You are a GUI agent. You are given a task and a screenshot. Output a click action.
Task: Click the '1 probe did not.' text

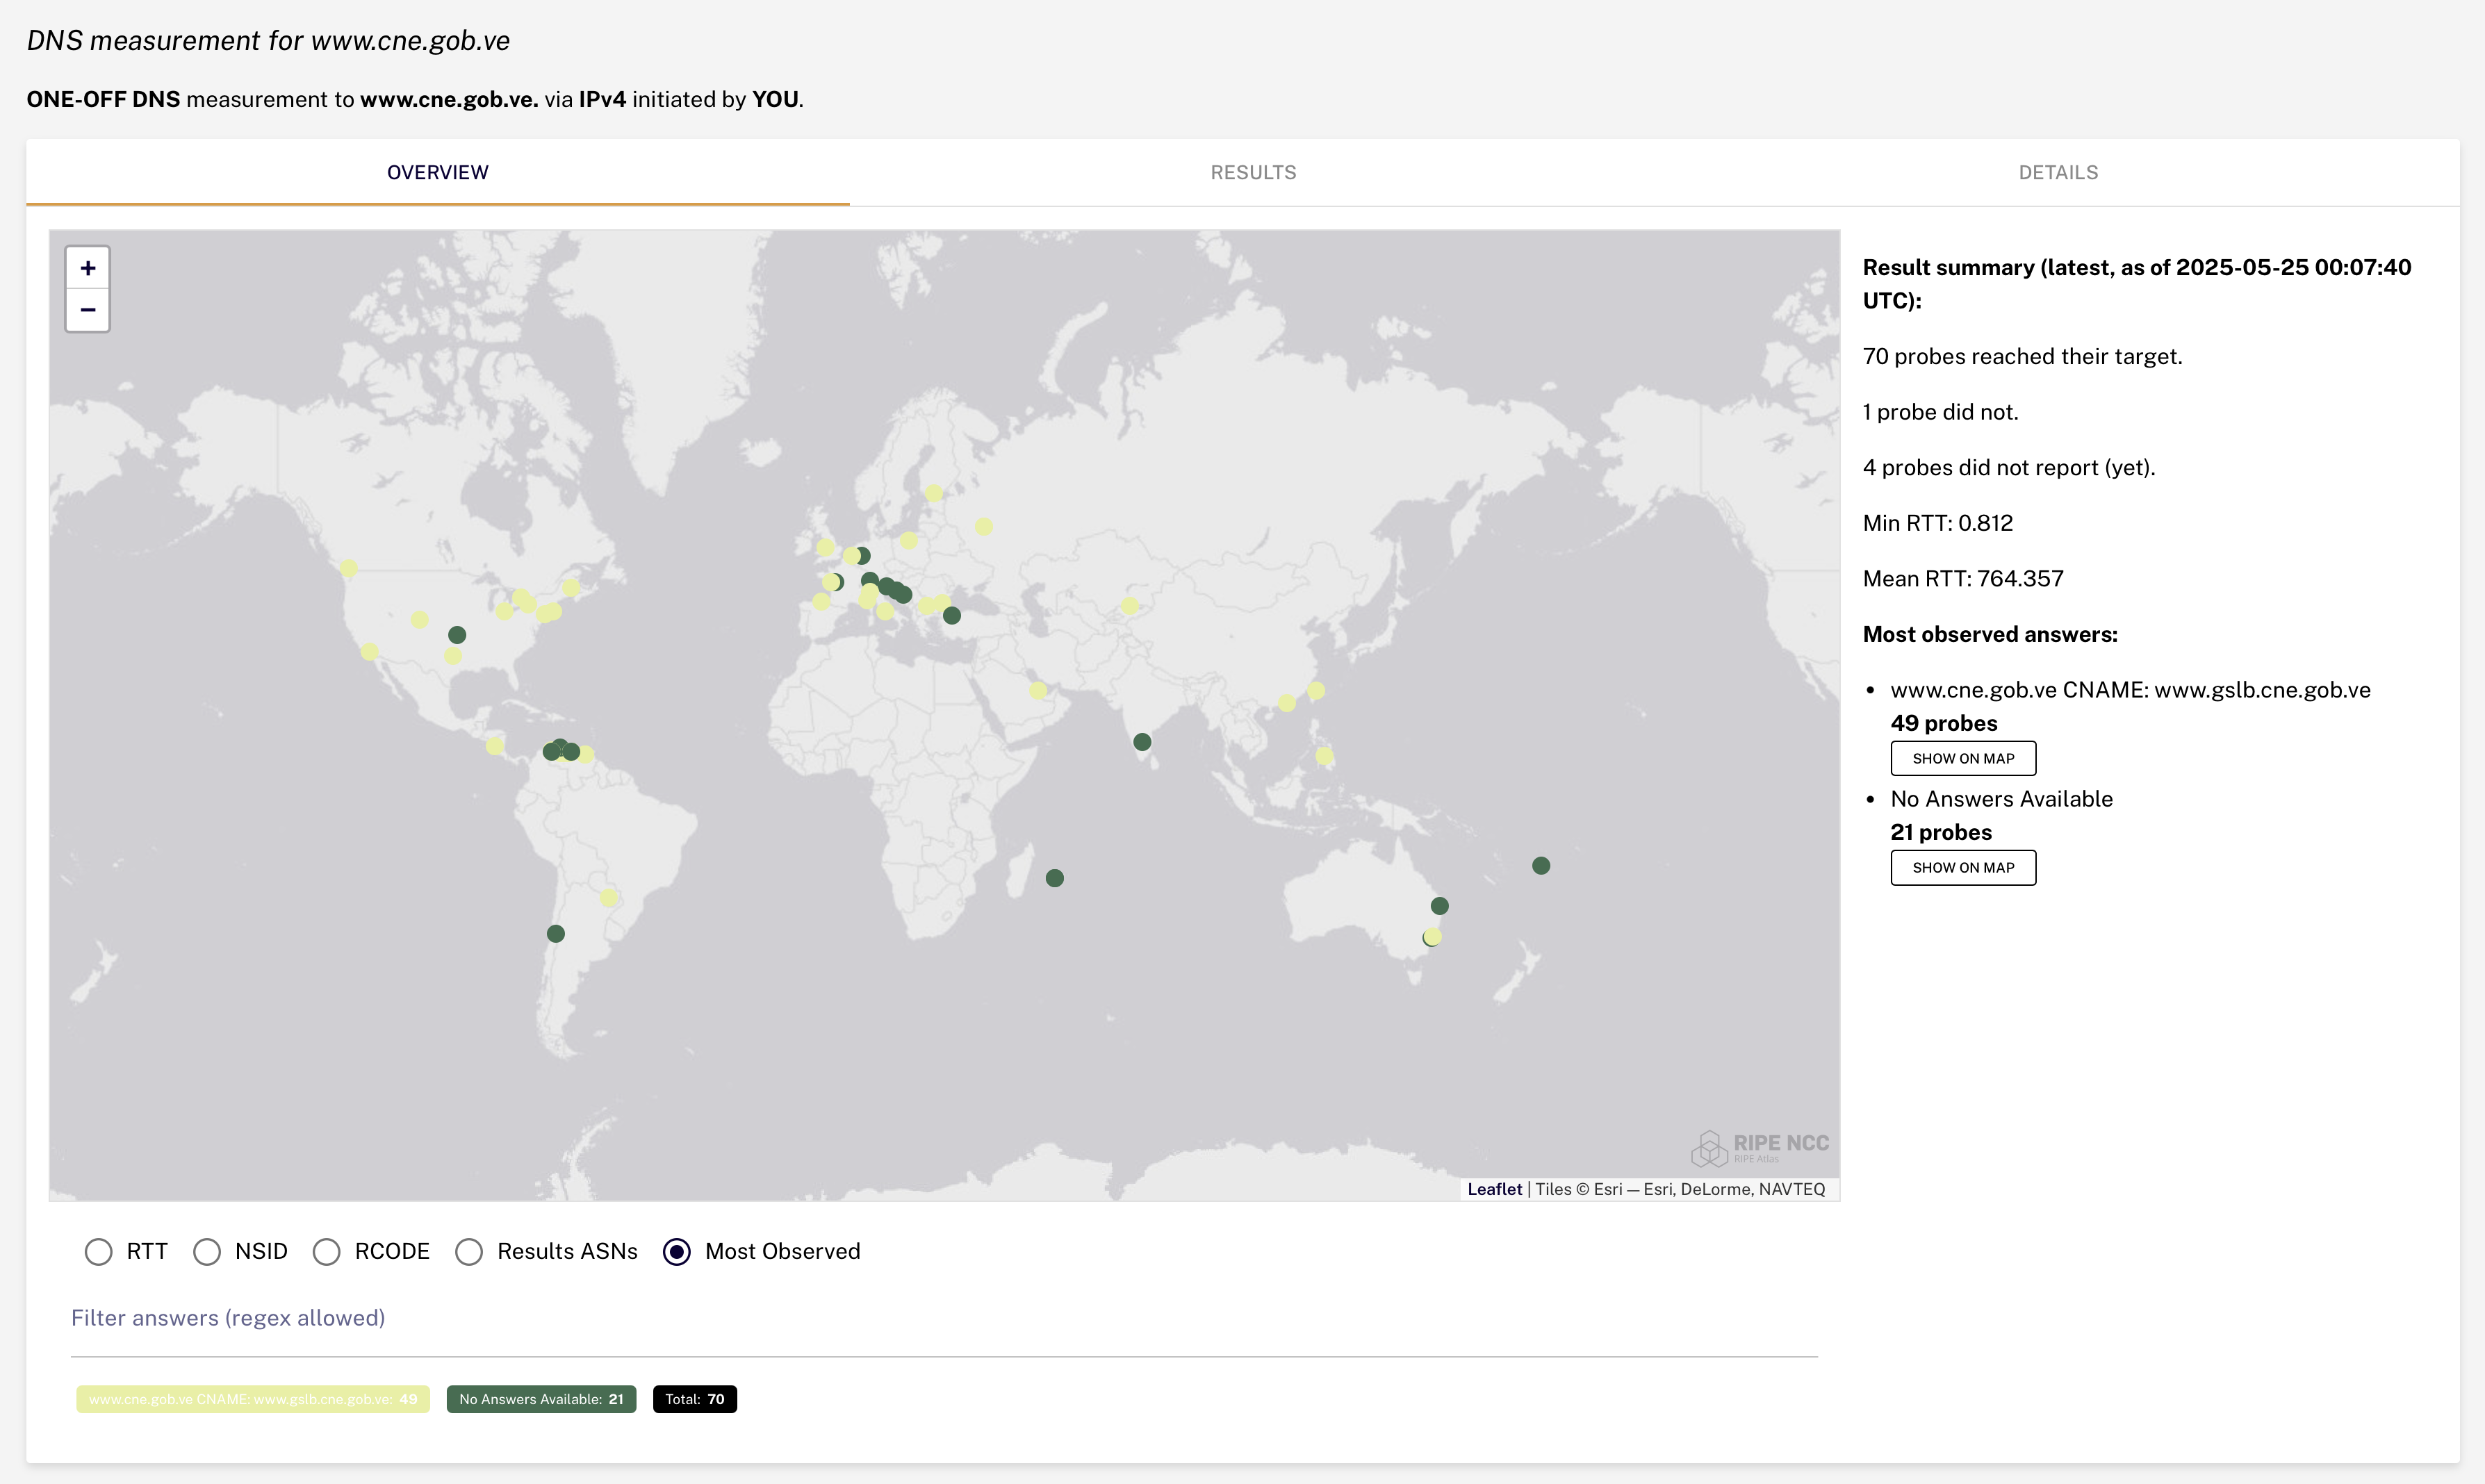click(1940, 412)
